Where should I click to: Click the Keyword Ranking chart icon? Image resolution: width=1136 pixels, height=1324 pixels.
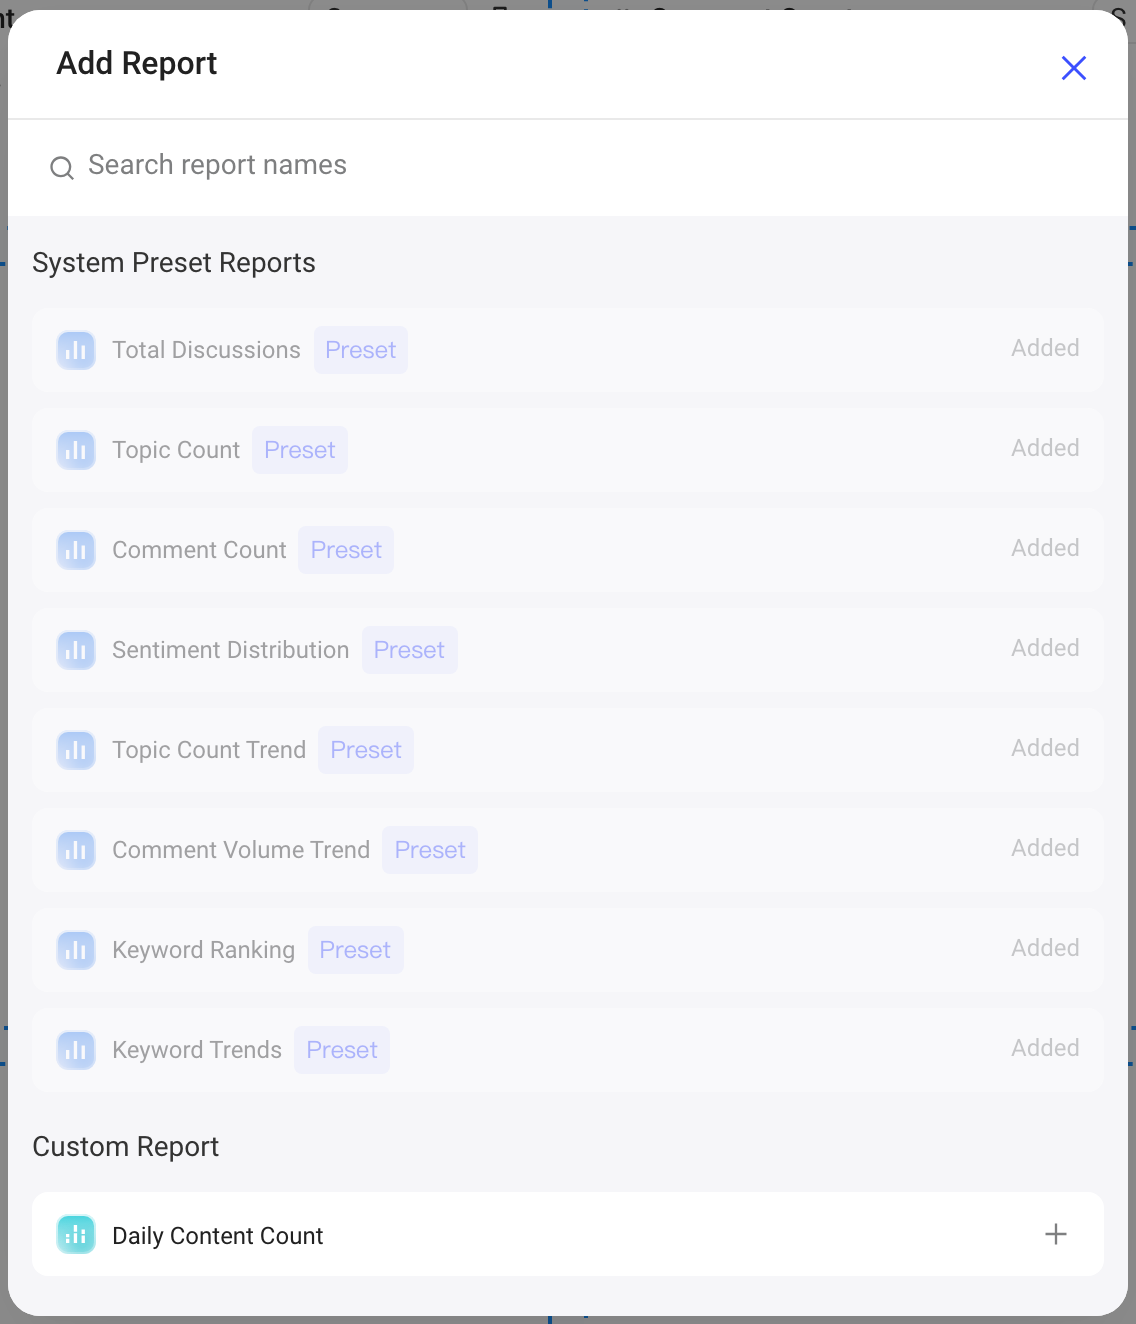(76, 950)
